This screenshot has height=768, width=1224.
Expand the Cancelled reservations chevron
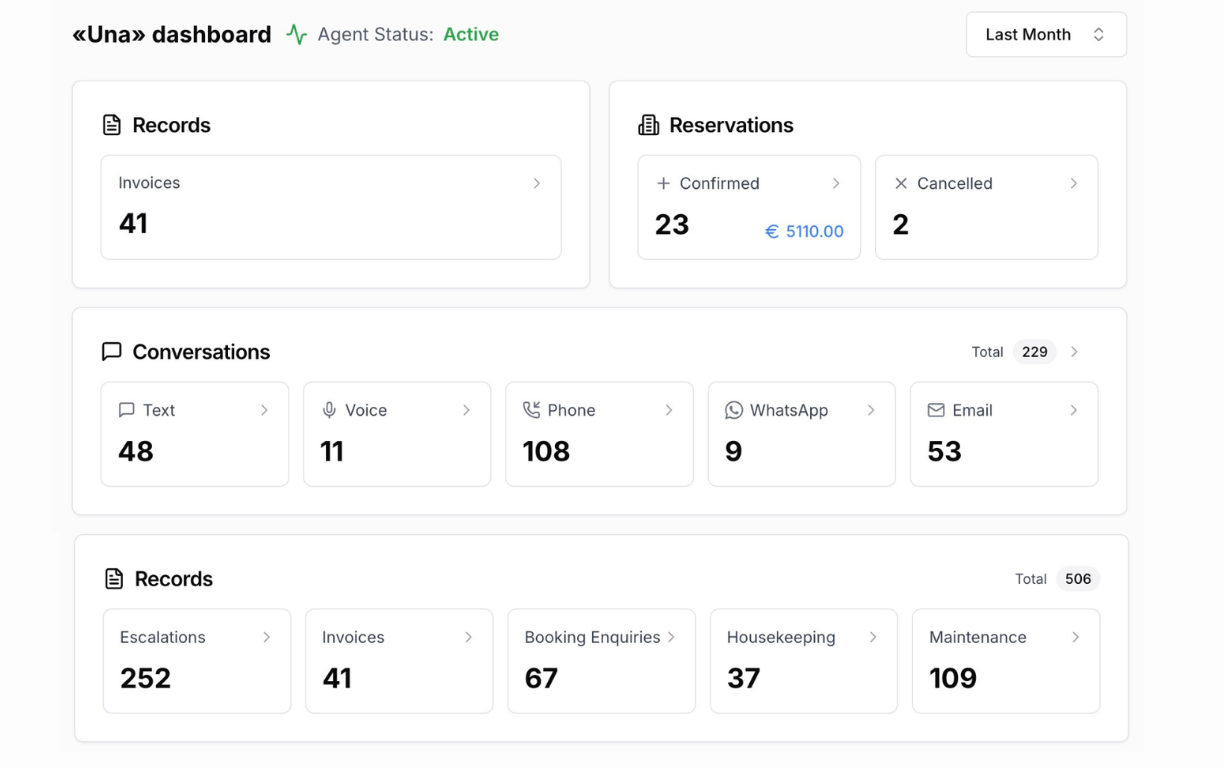tap(1074, 183)
